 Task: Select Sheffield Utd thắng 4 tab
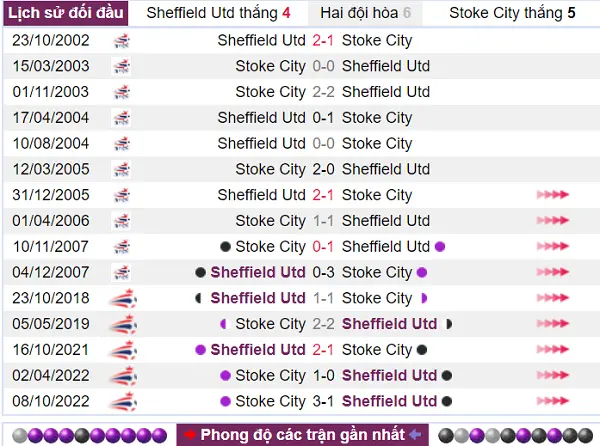tap(218, 13)
